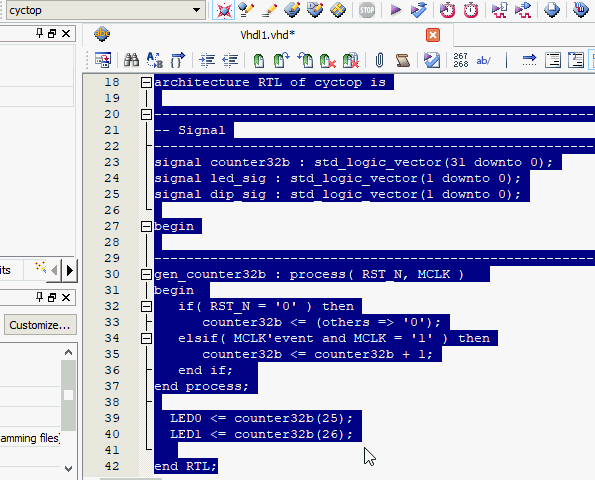595x480 pixels.
Task: Toggle bookmark with the green bookmark icon
Action: (259, 60)
